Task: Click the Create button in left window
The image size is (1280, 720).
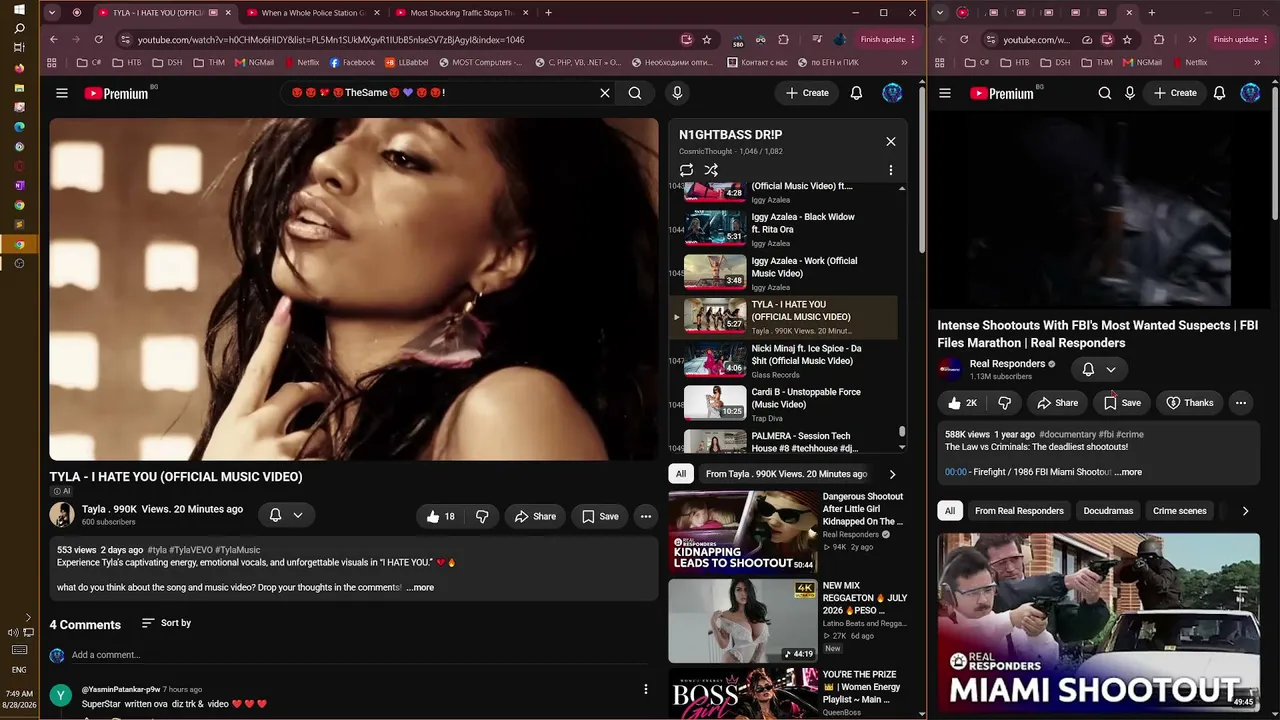Action: coord(807,93)
